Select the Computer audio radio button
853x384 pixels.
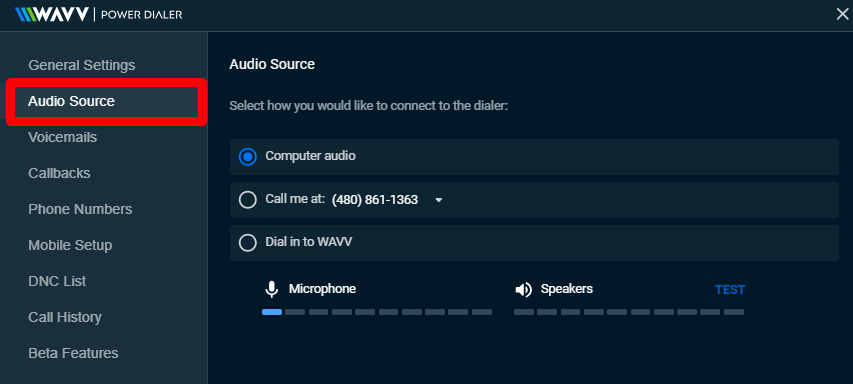click(x=248, y=157)
